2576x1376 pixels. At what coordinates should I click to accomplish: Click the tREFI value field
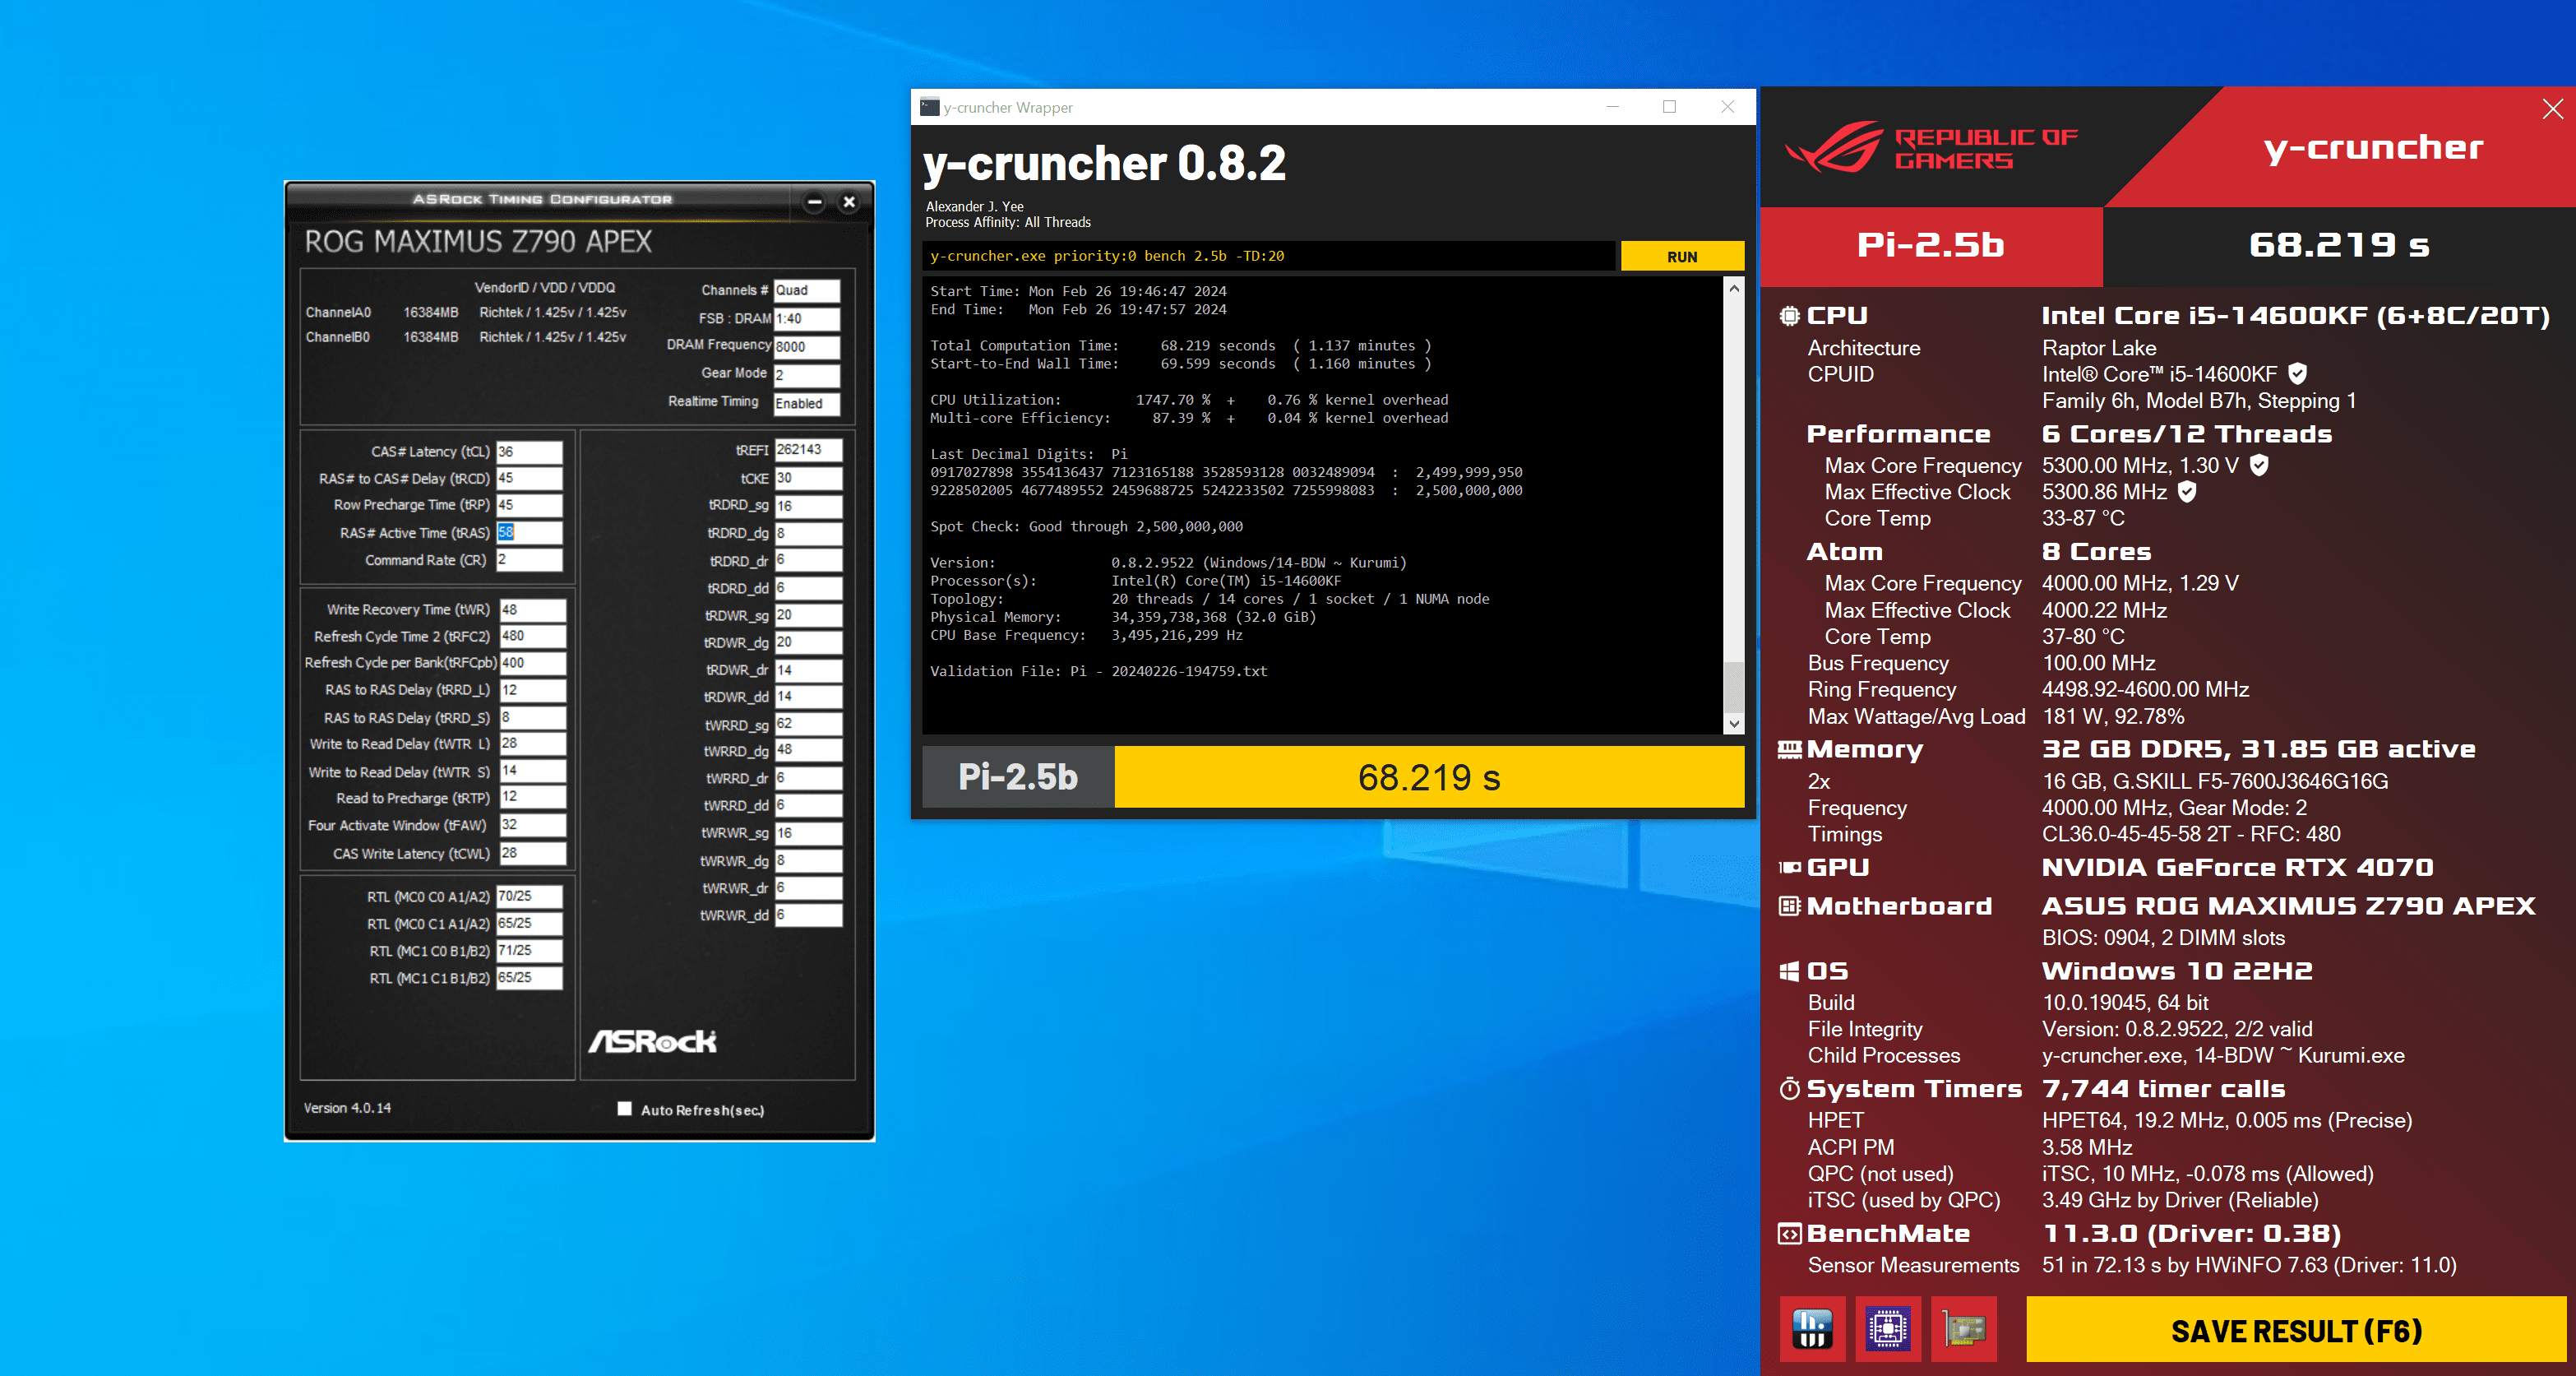pyautogui.click(x=808, y=450)
